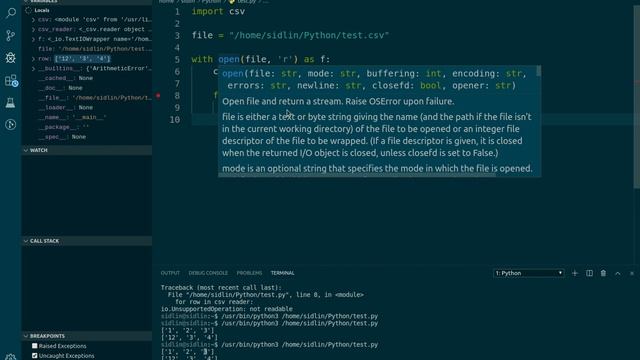Split the terminal panel

point(589,273)
